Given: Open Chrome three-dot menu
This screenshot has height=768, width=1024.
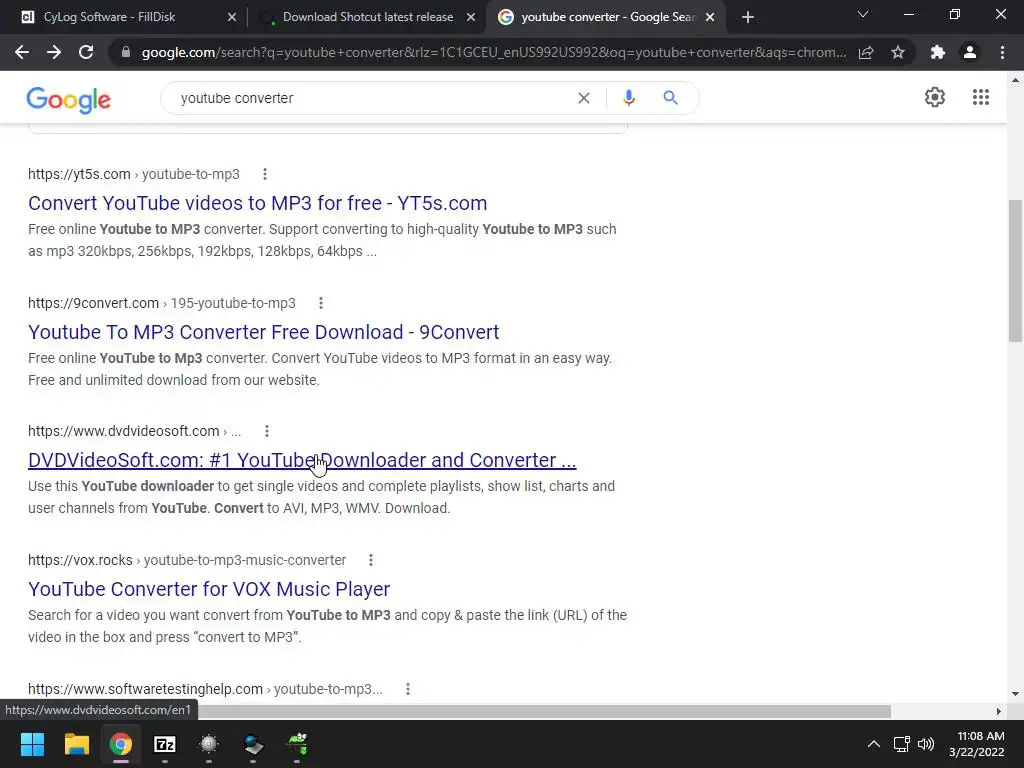Looking at the screenshot, I should point(1002,52).
